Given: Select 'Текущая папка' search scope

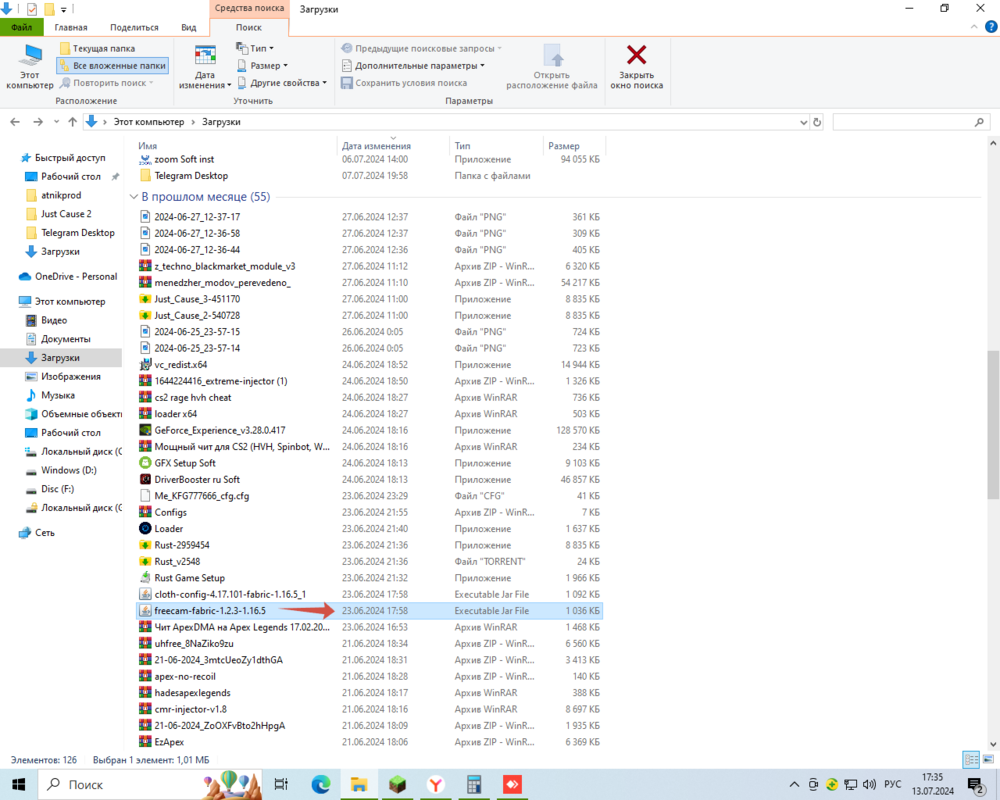Looking at the screenshot, I should (97, 48).
